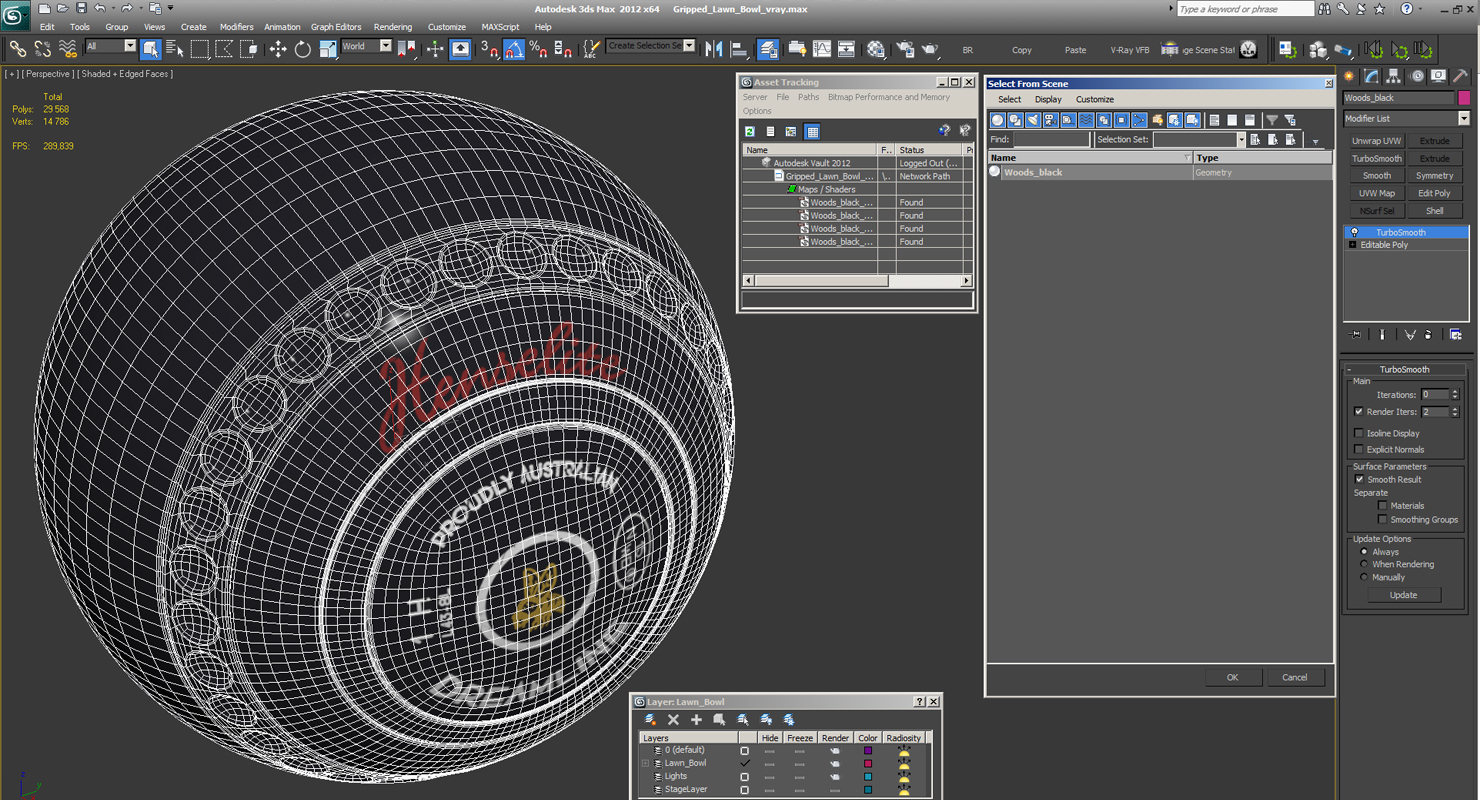1480x800 pixels.
Task: Click Create New Layer icon in Layer dialog
Action: click(x=651, y=719)
